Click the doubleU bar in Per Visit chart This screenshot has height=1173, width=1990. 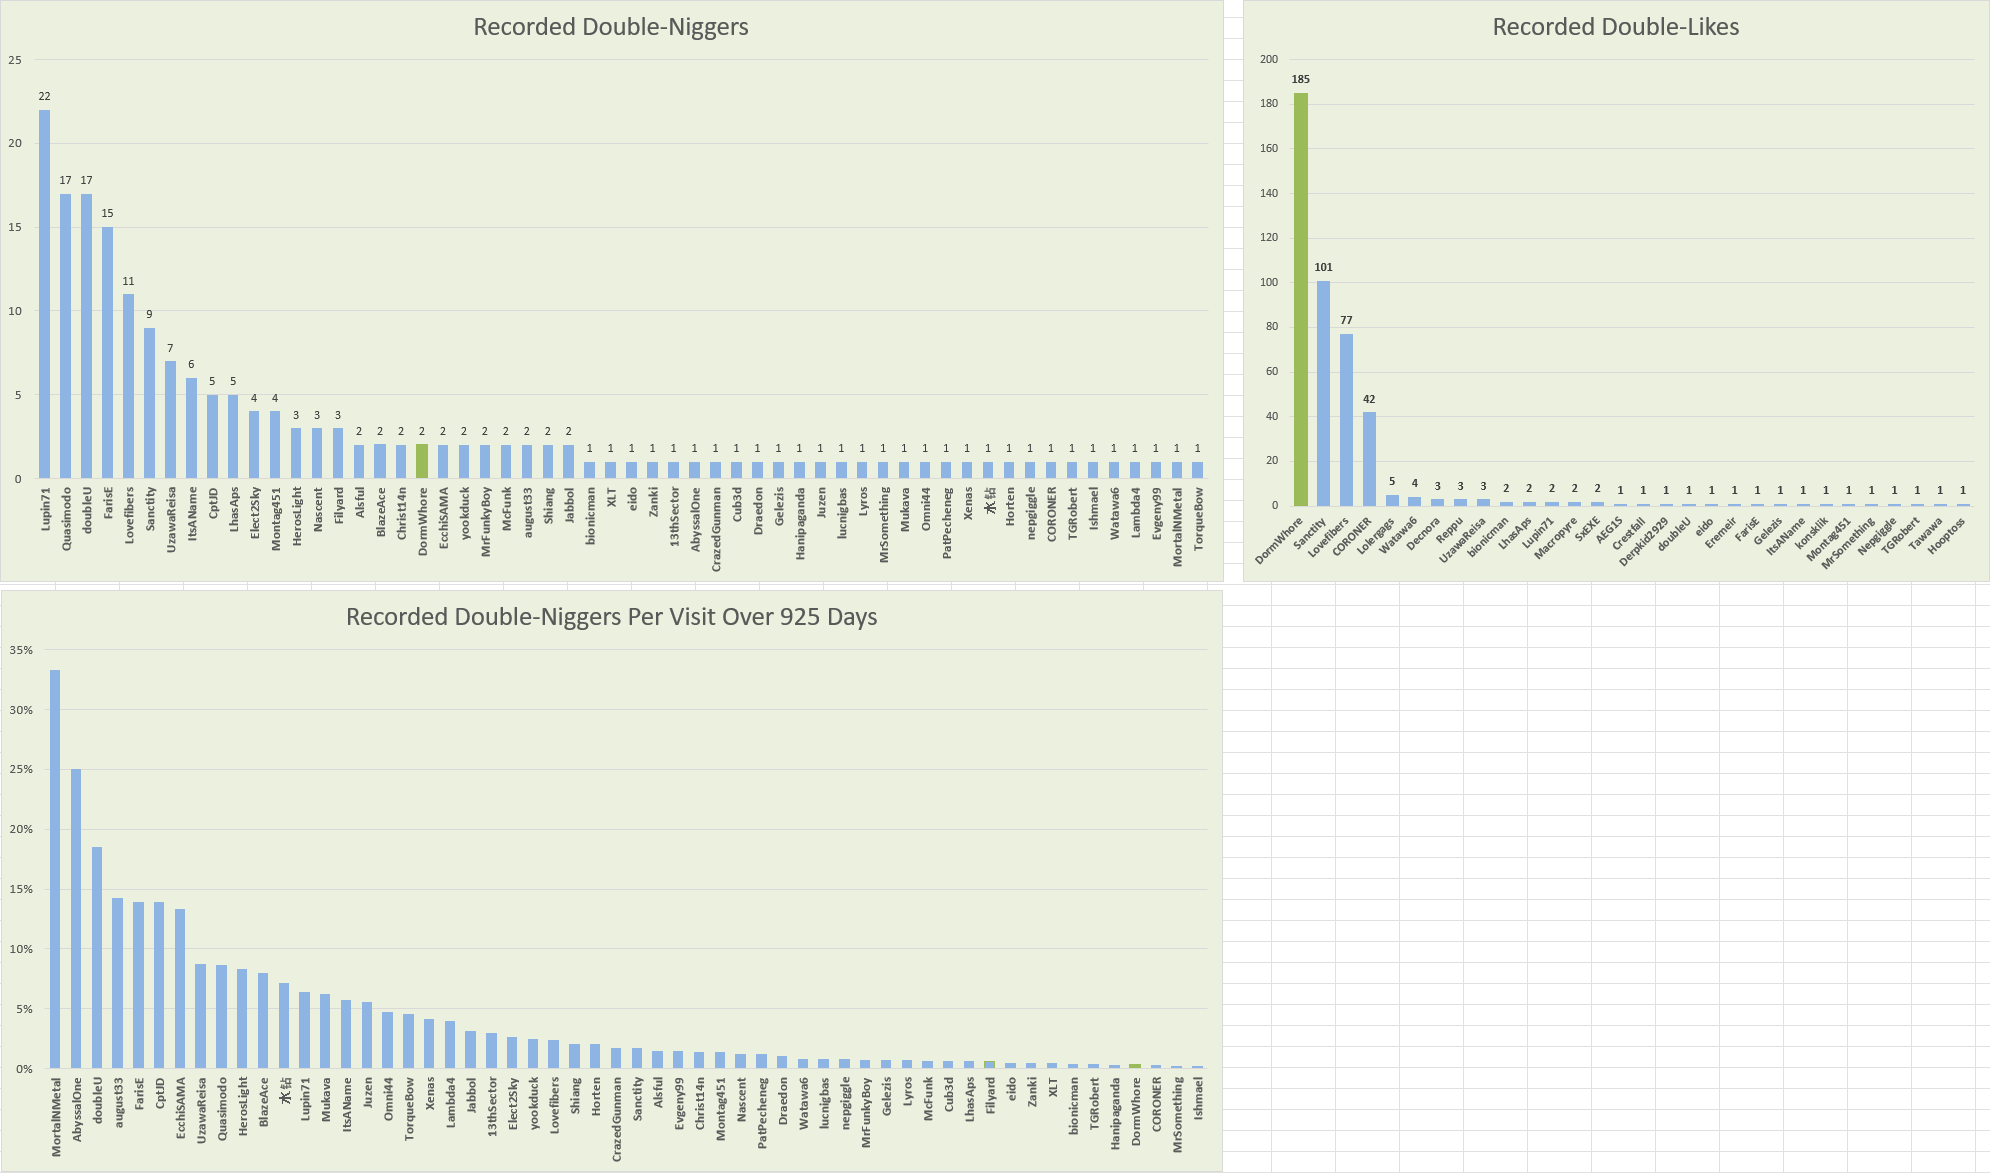coord(97,957)
